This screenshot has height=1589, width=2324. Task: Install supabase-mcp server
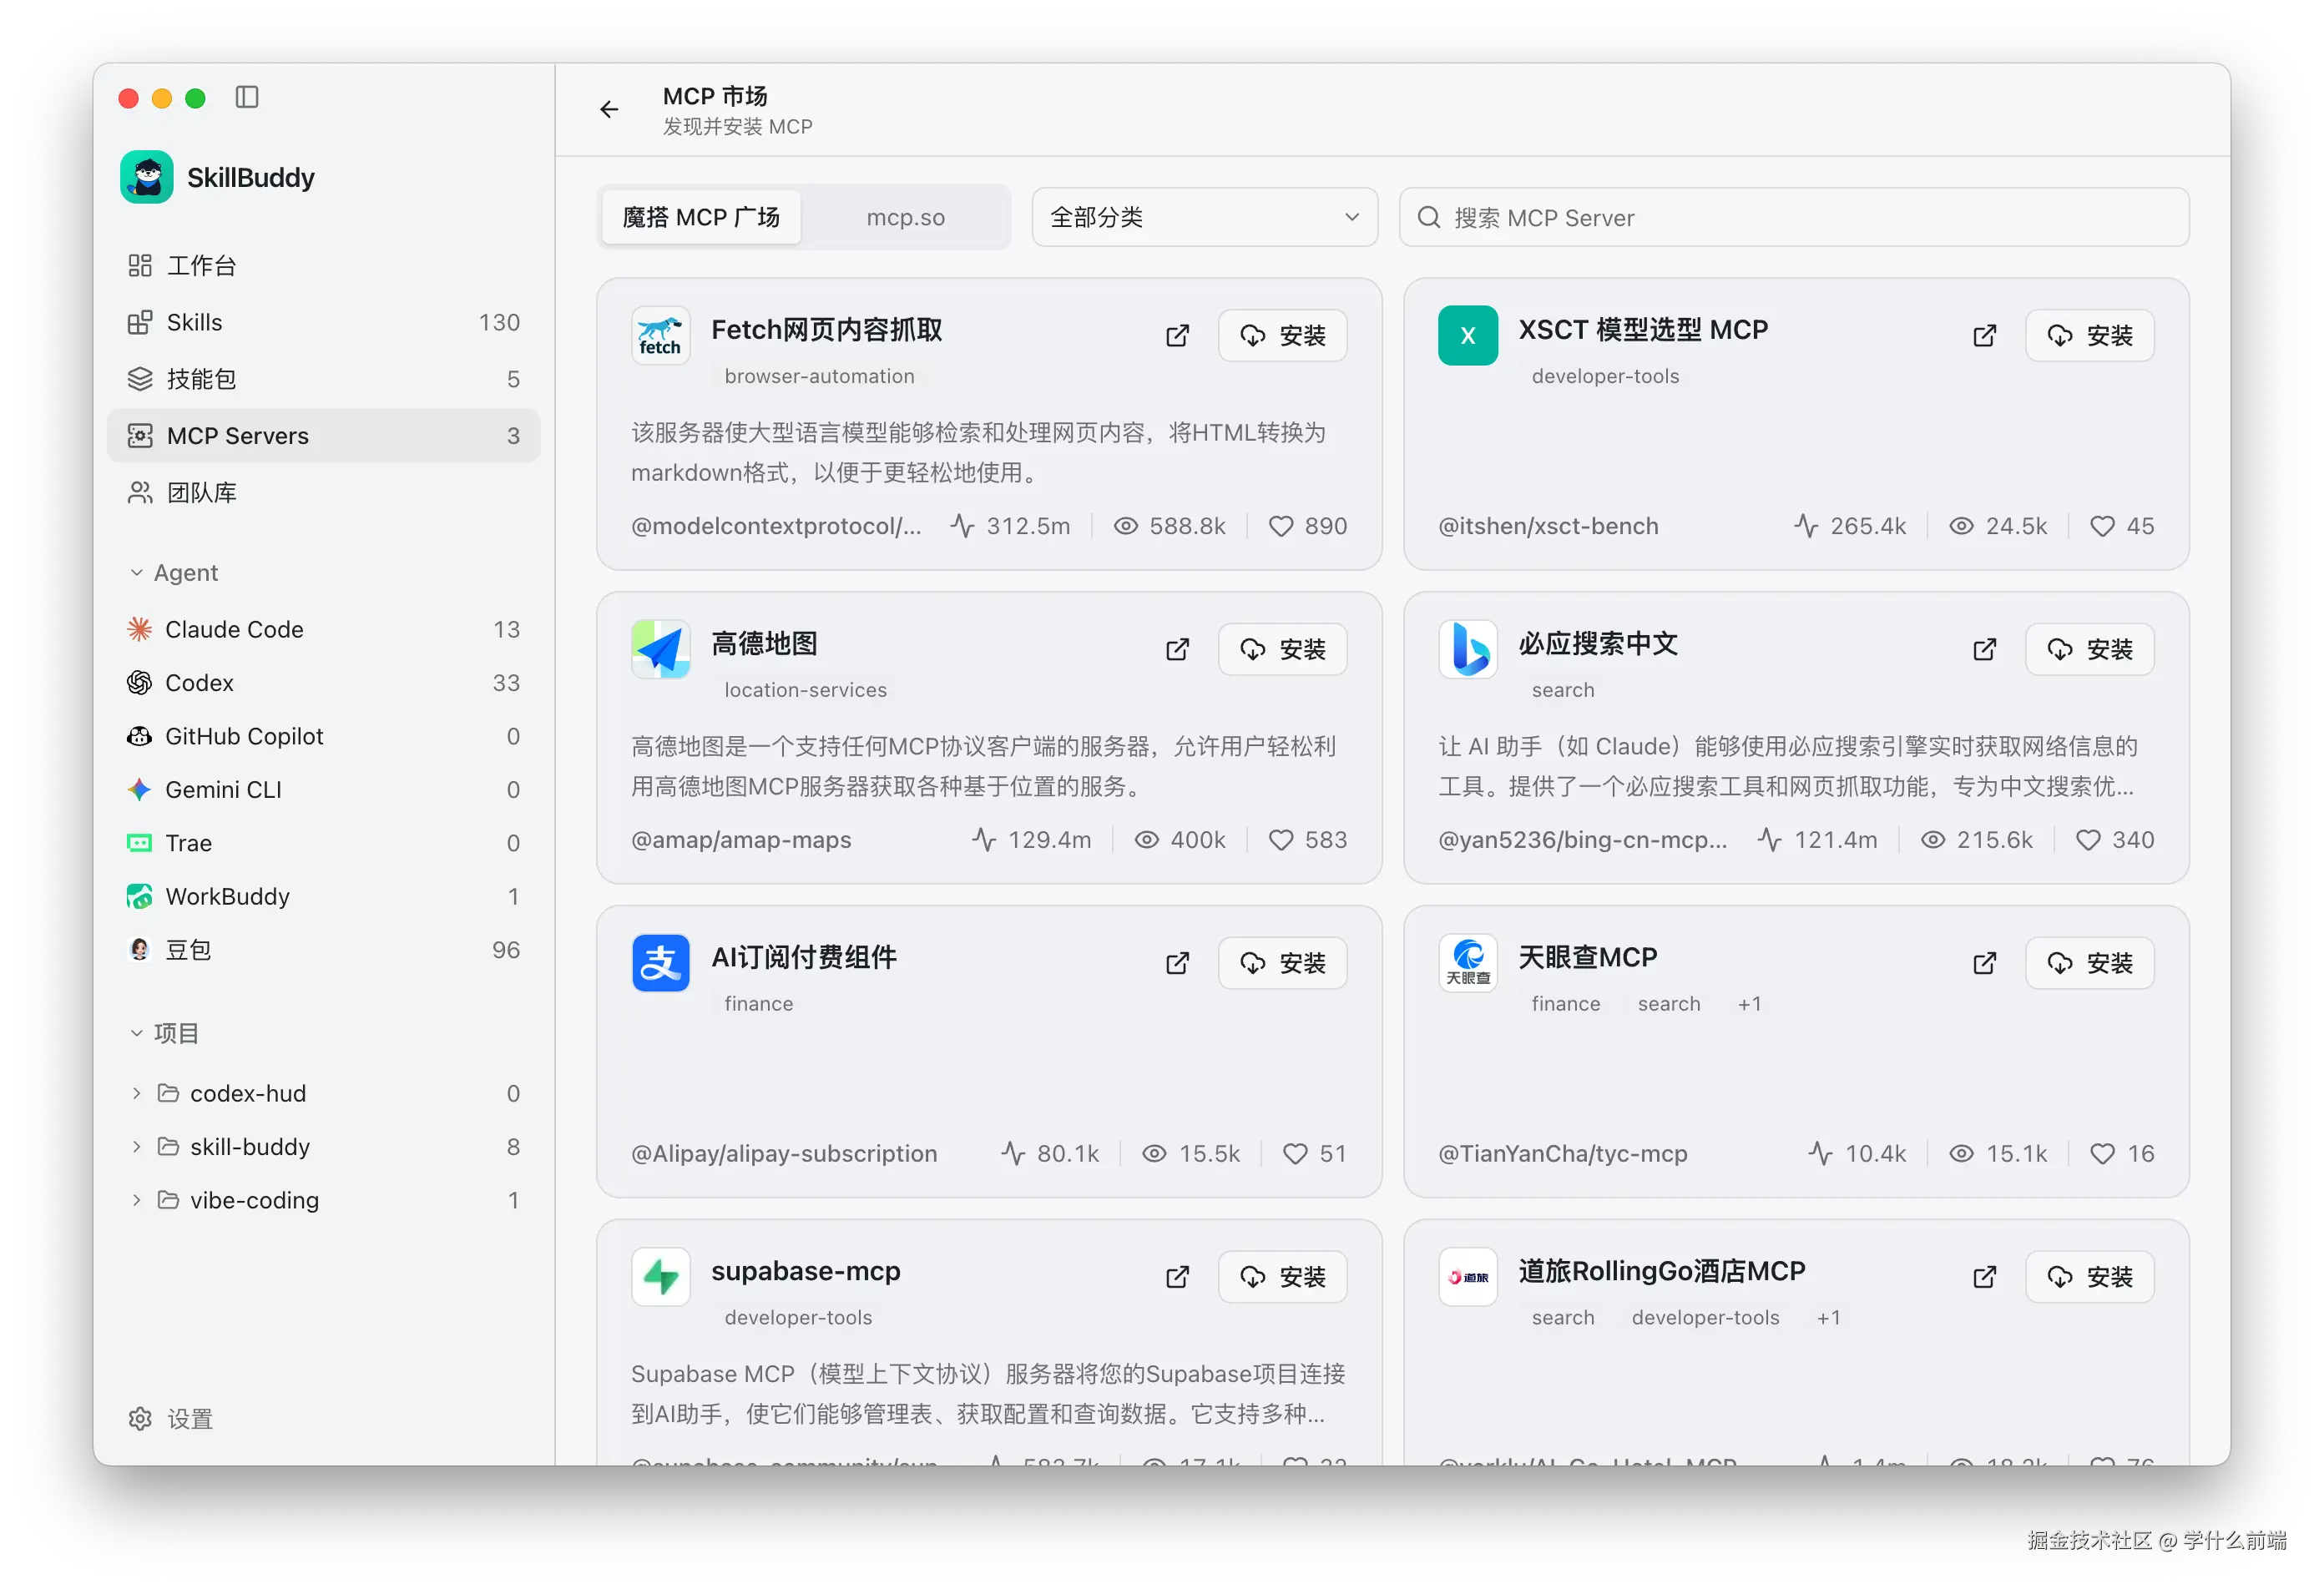tap(1282, 1277)
